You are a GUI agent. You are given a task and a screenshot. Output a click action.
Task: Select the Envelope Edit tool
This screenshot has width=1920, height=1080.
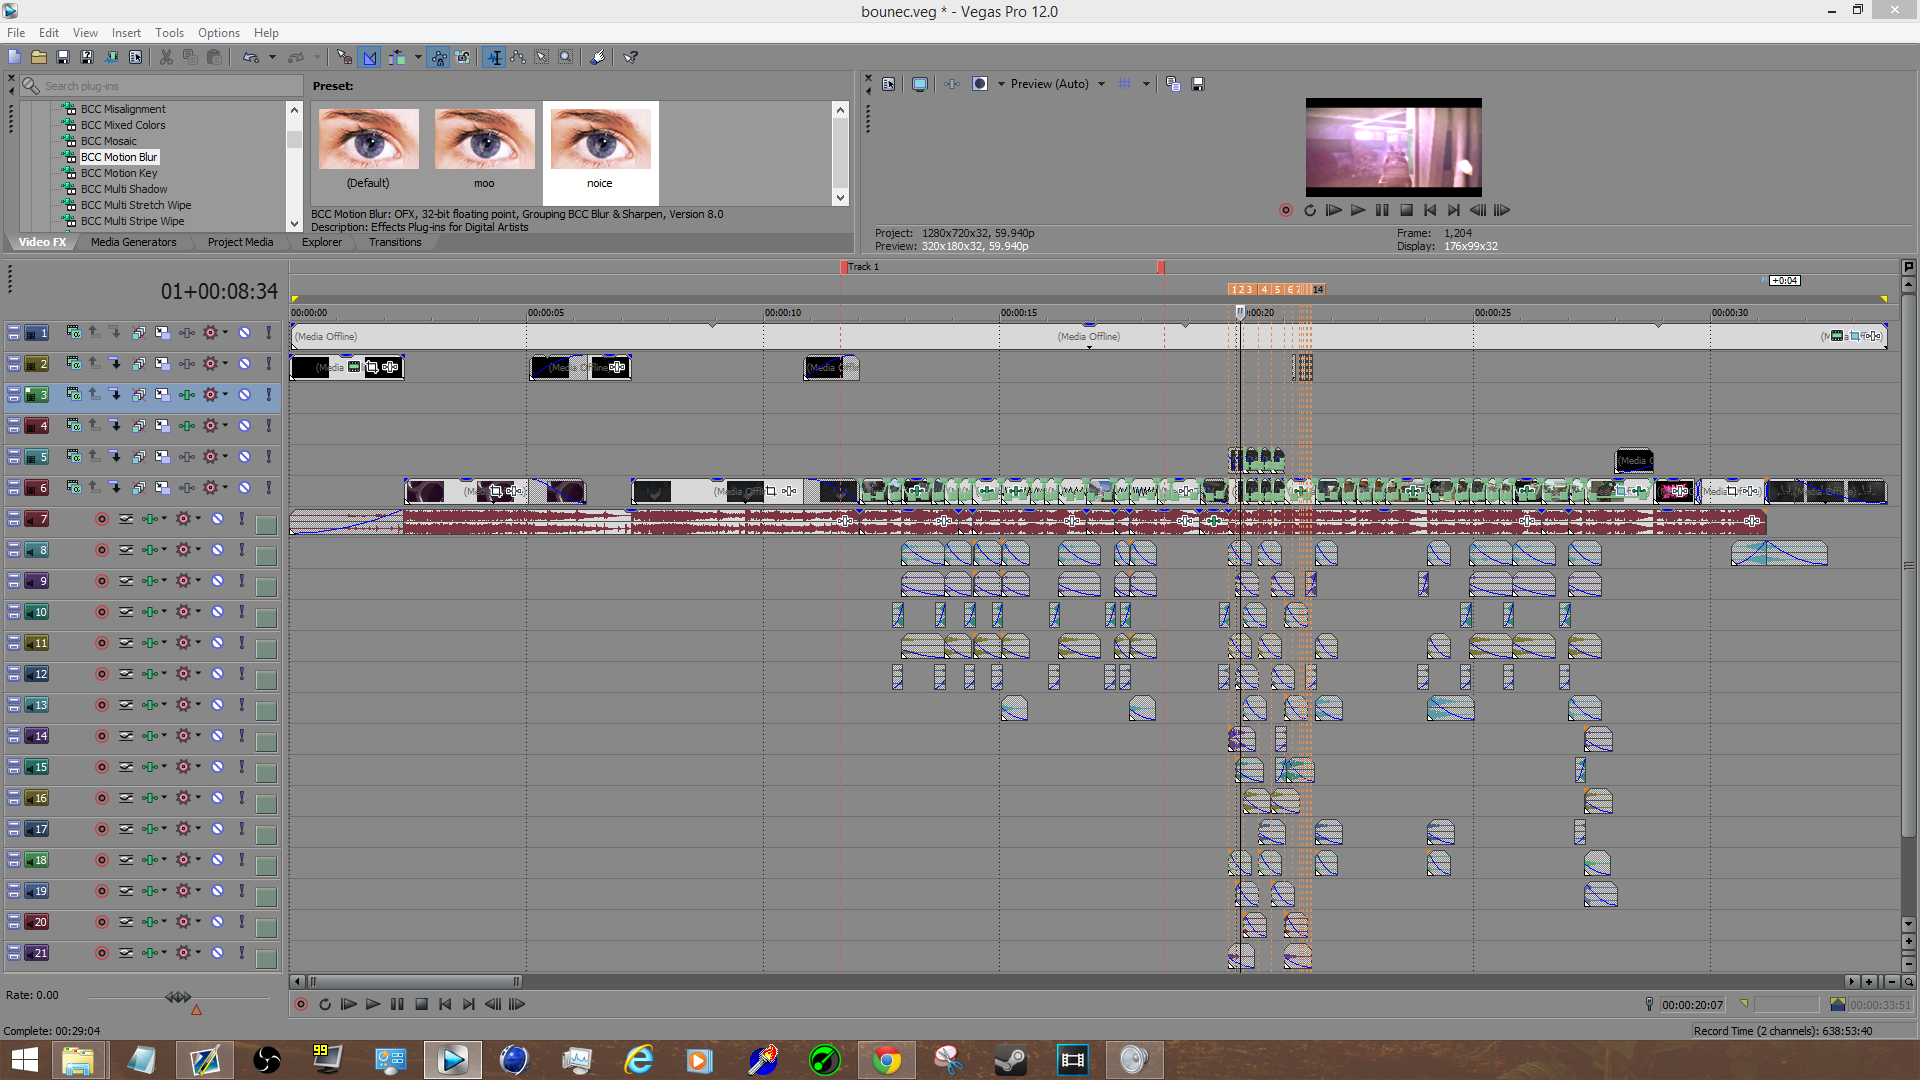[x=518, y=58]
